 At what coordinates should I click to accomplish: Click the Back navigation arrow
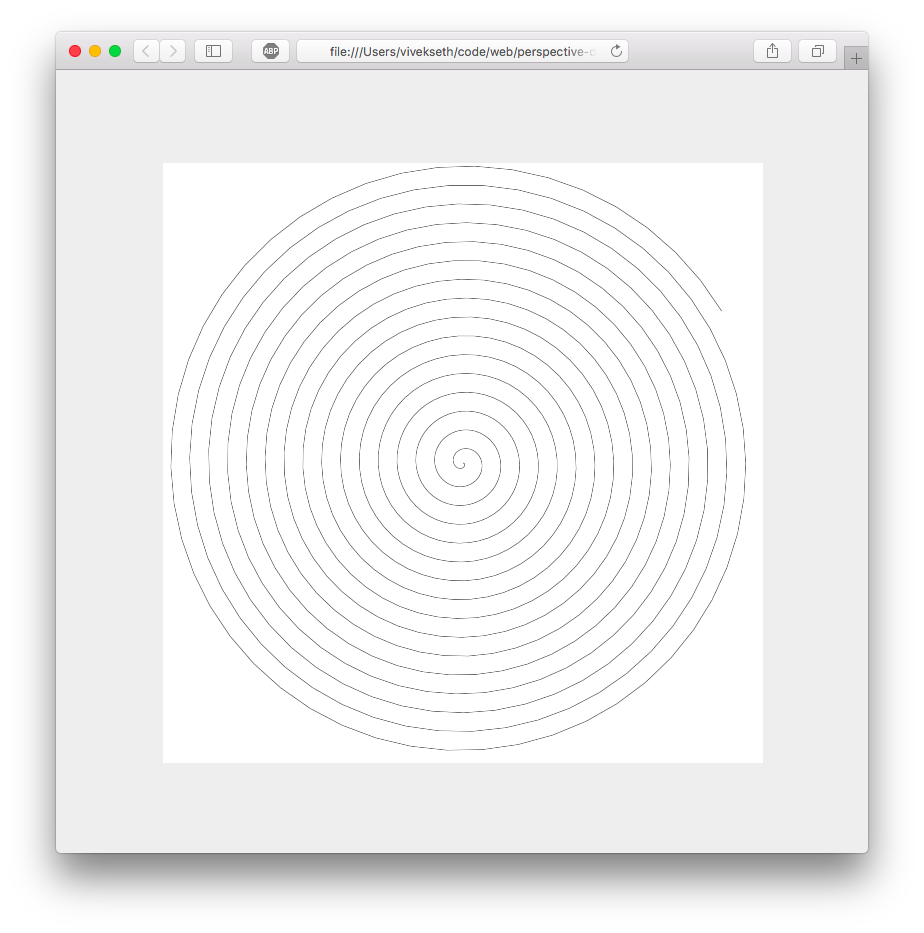pyautogui.click(x=146, y=51)
